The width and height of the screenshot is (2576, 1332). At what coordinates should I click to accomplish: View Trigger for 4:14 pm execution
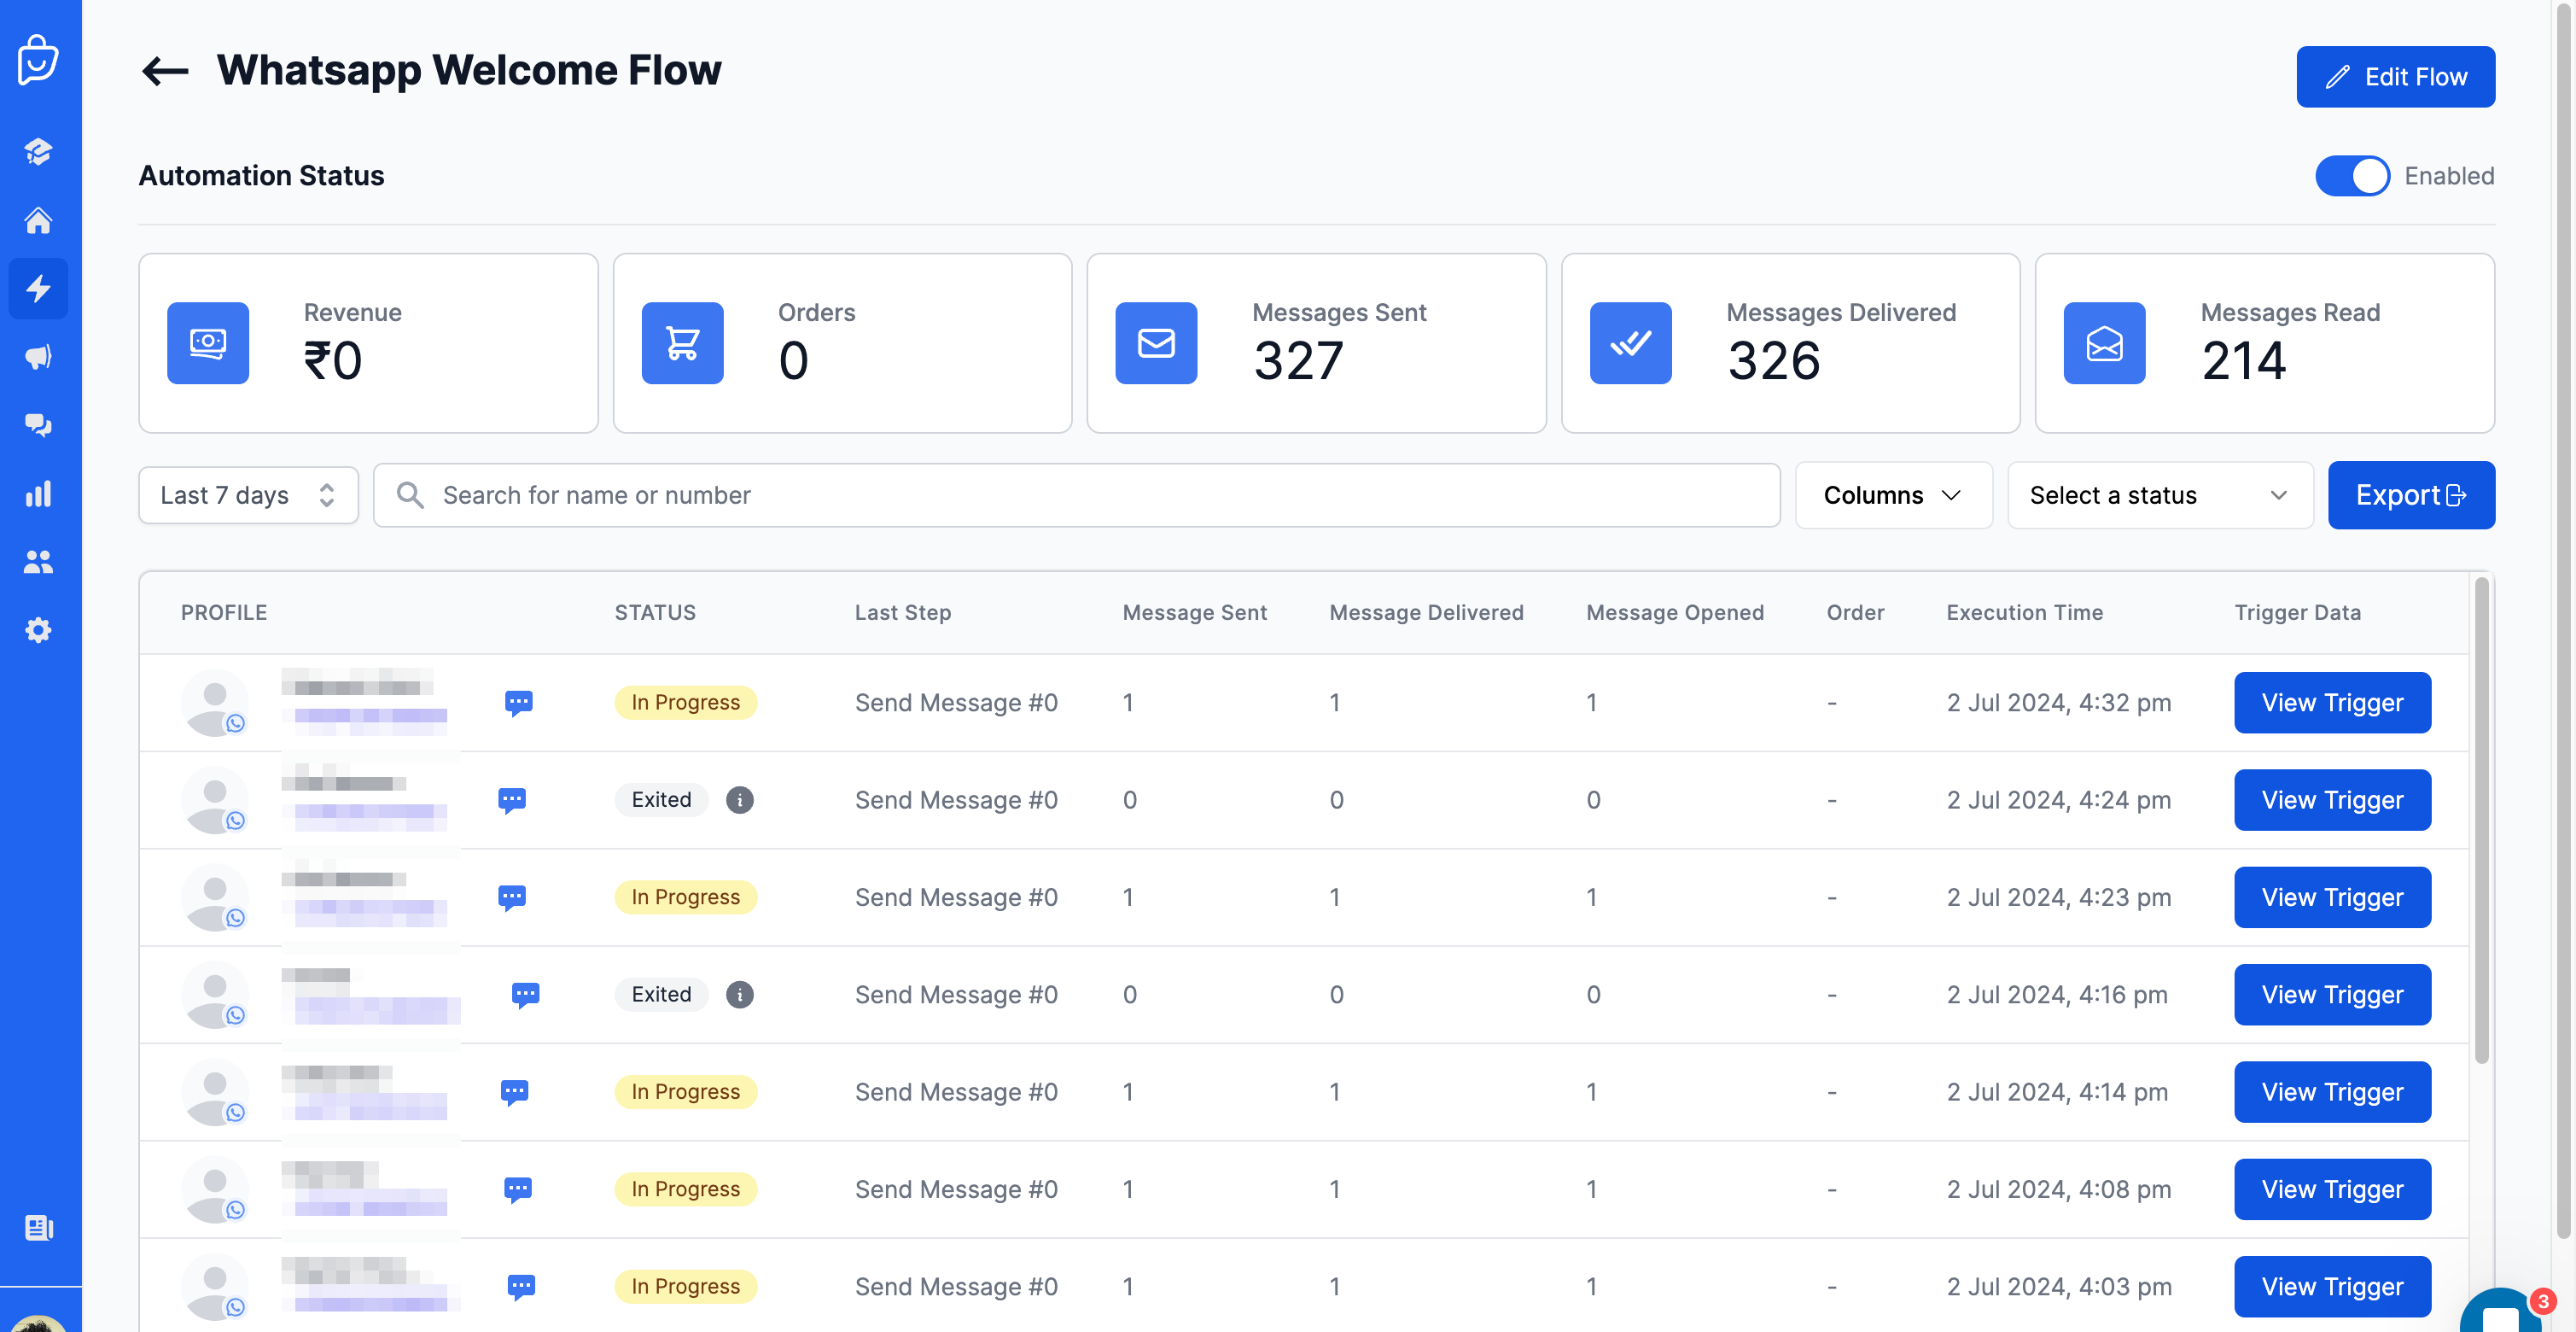point(2332,1092)
